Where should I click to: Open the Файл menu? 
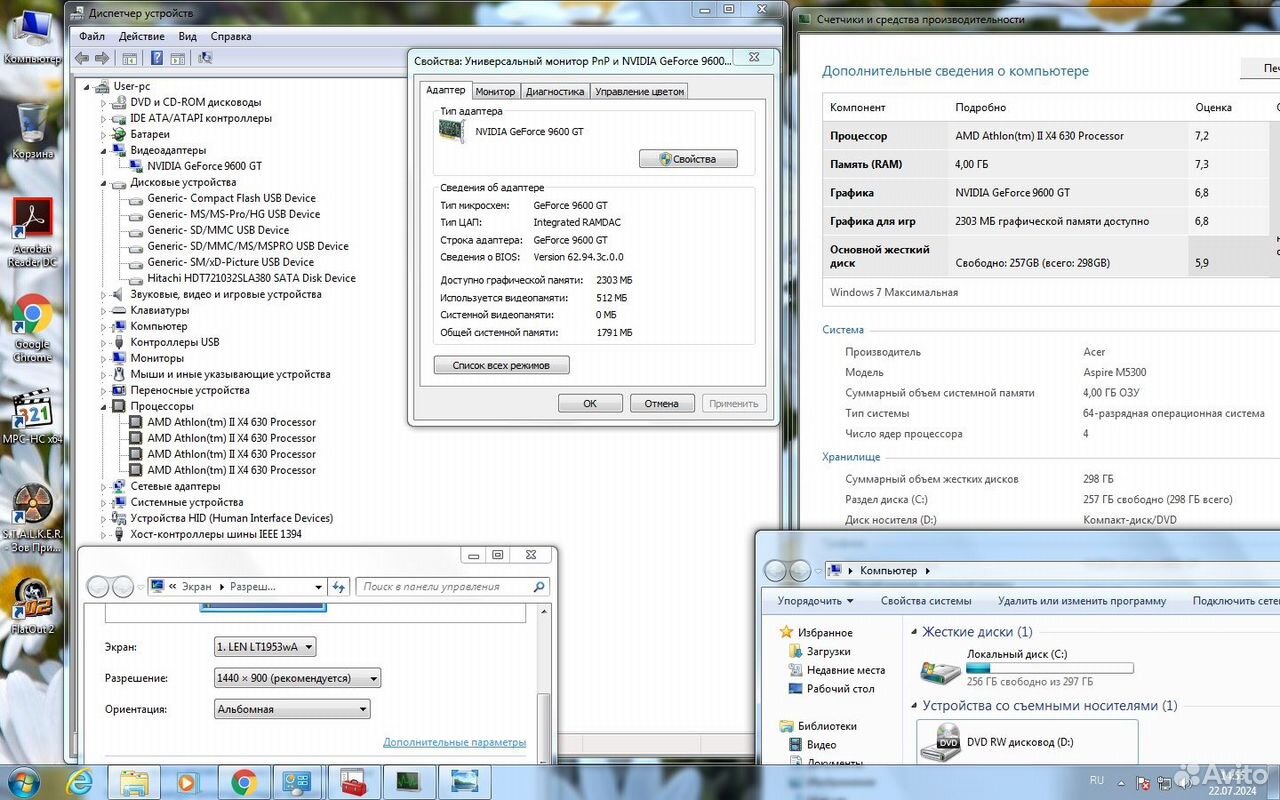pyautogui.click(x=92, y=36)
